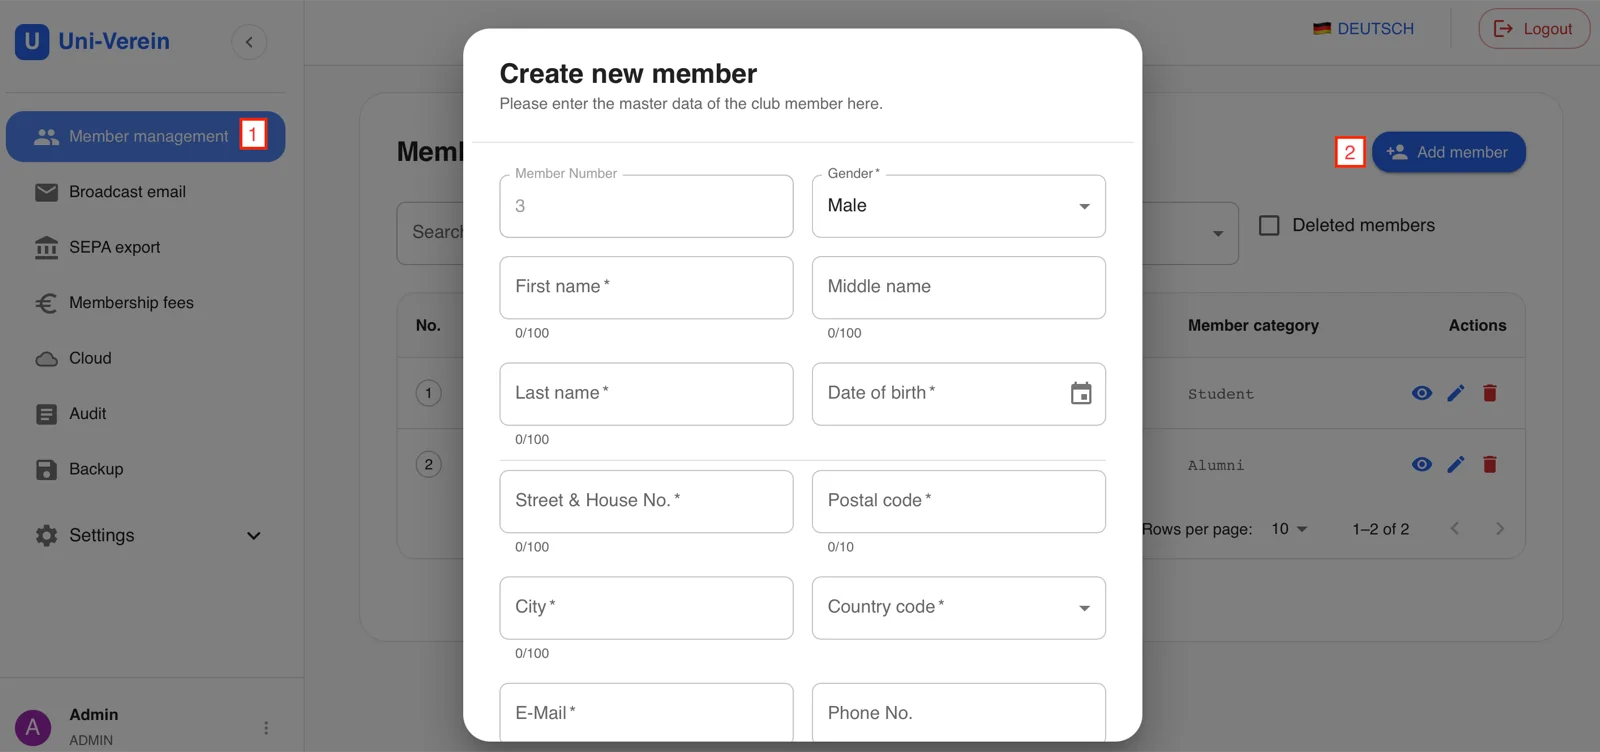This screenshot has height=752, width=1600.
Task: View details of the Student member row
Action: (x=1421, y=393)
